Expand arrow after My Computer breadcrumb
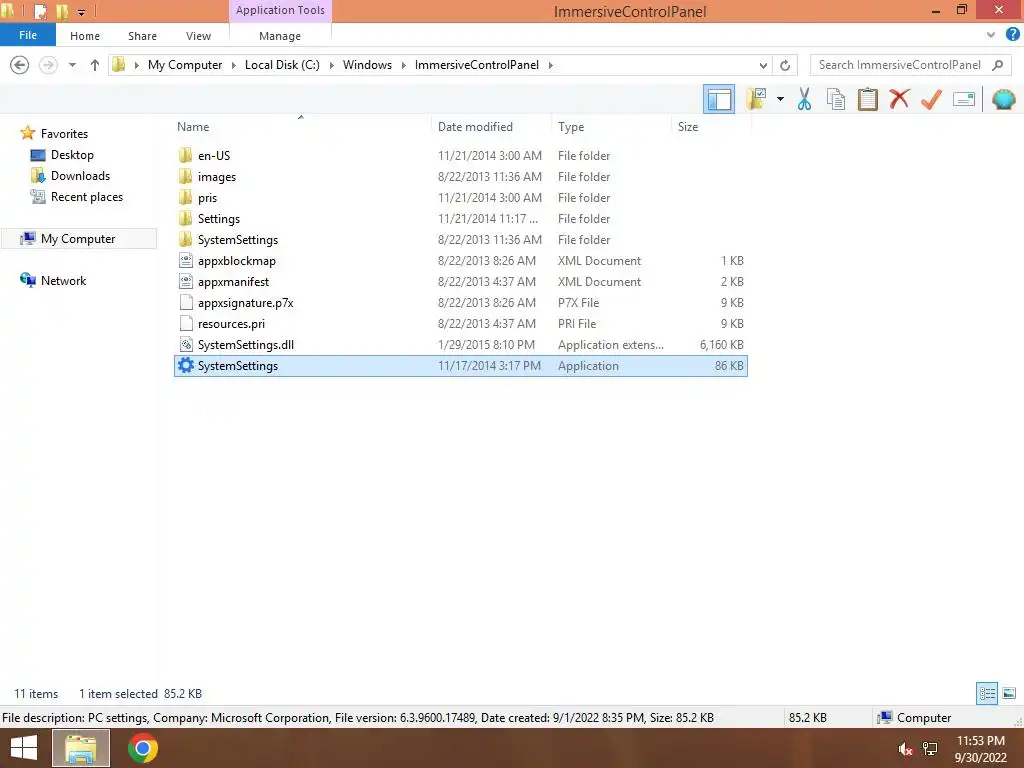1024x768 pixels. click(x=234, y=65)
